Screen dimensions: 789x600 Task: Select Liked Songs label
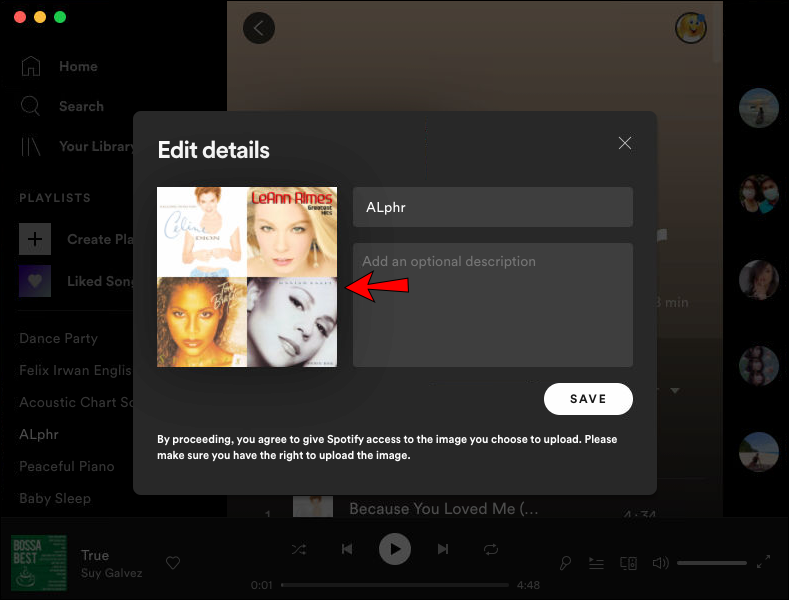100,281
